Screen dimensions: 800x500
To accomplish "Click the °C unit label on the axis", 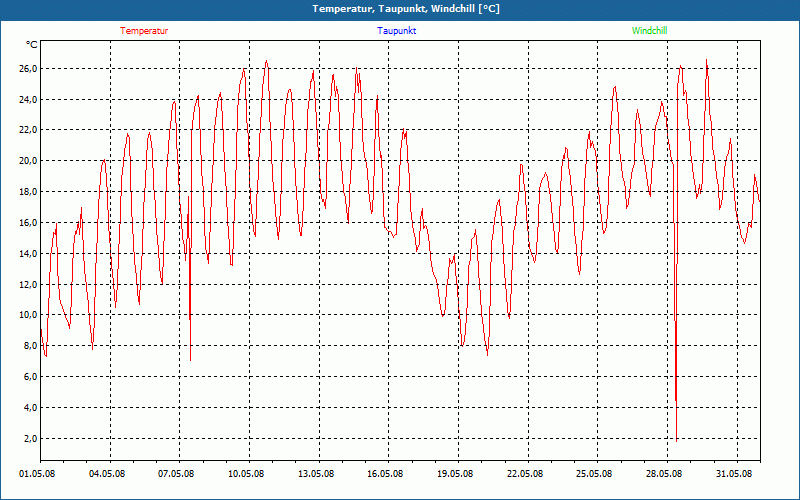I will 32,45.
